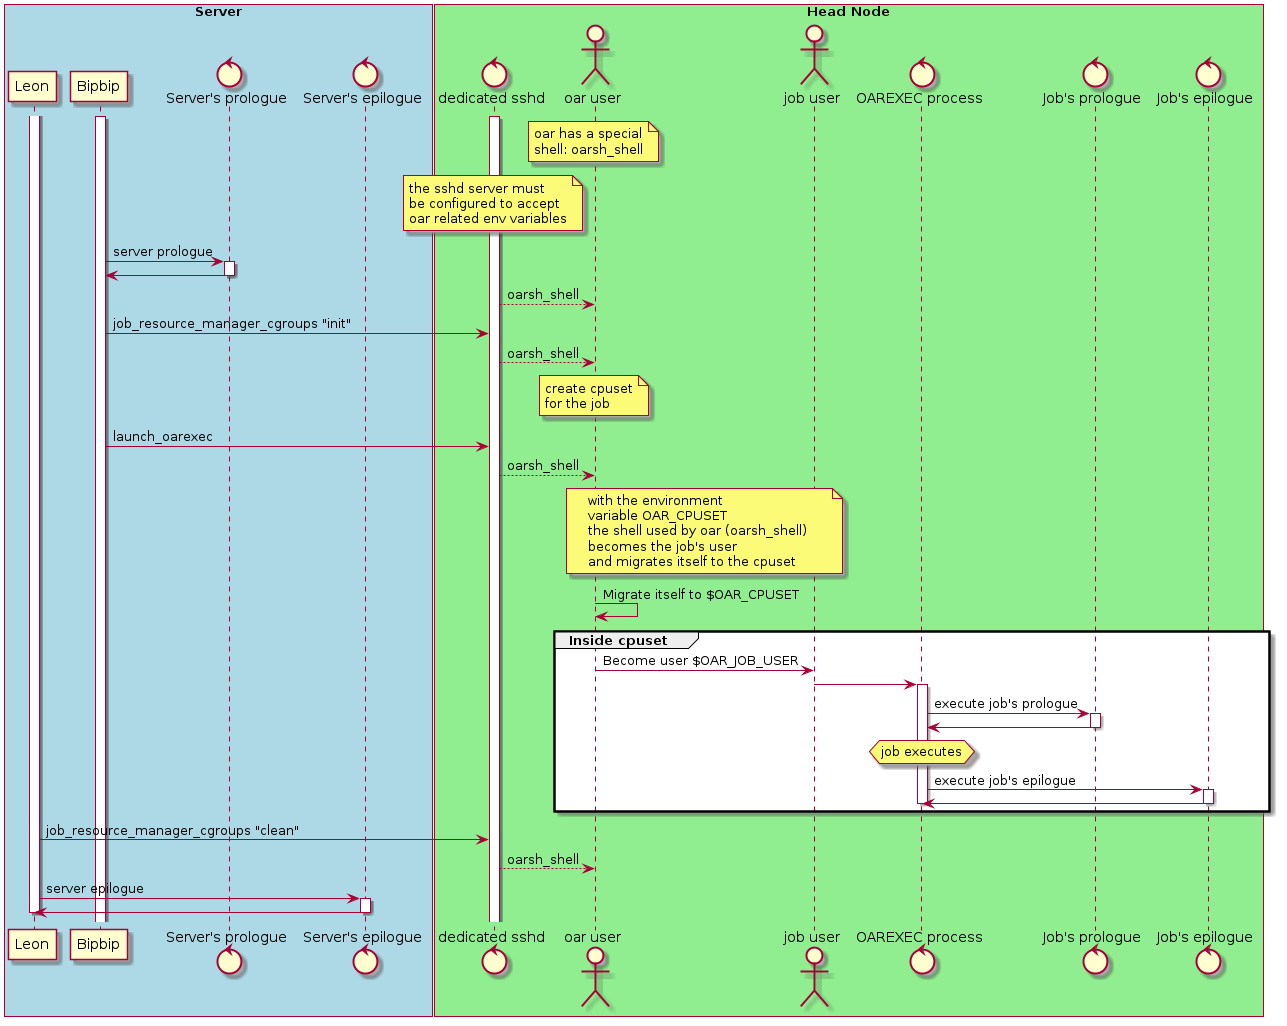Click "execute job's epilogue" message
This screenshot has width=1287, height=1026.
pyautogui.click(x=1005, y=781)
